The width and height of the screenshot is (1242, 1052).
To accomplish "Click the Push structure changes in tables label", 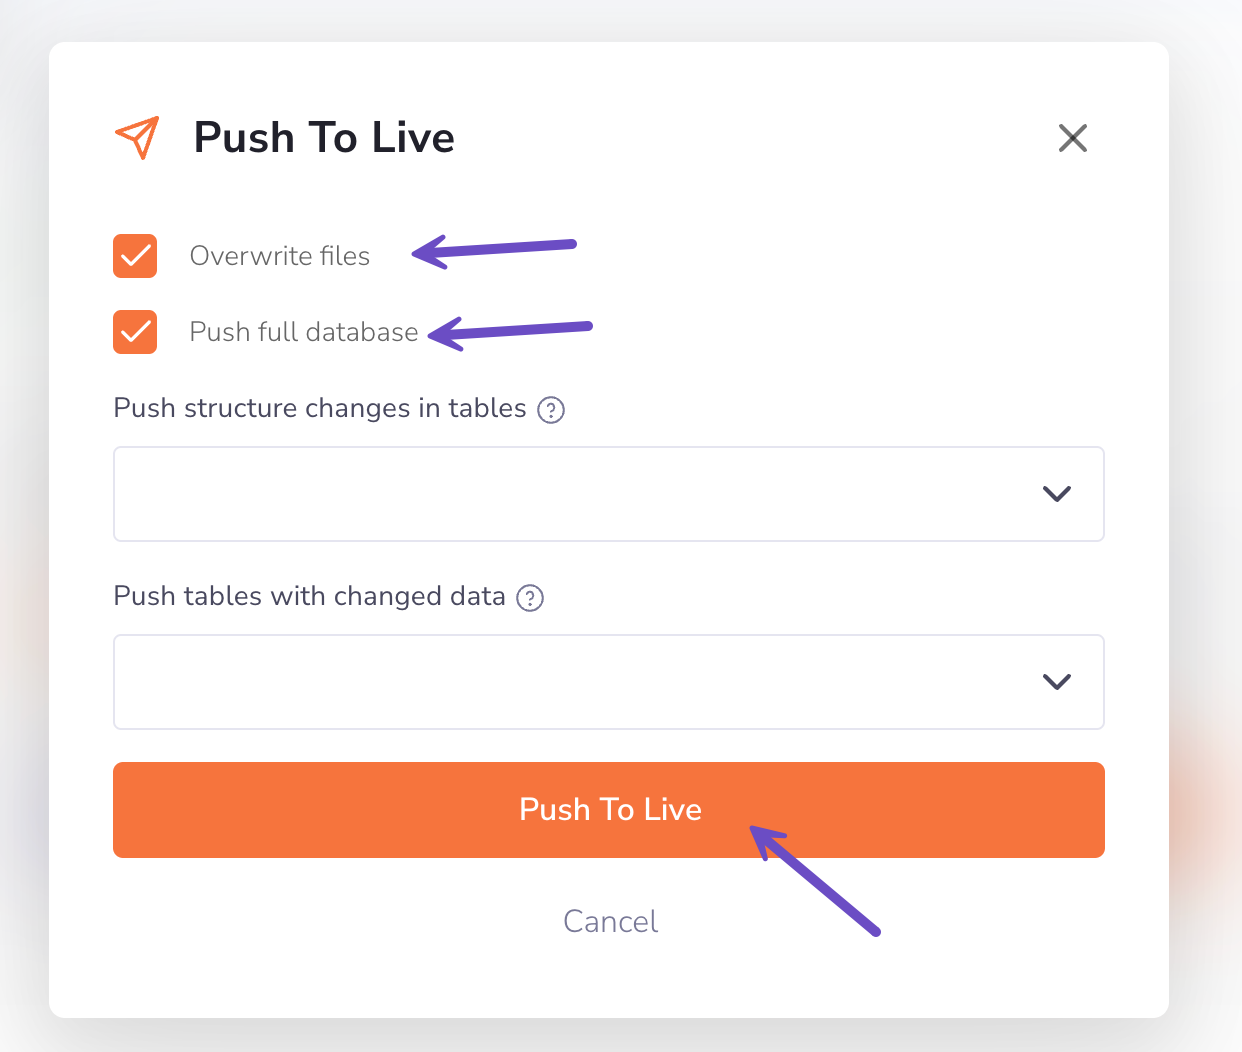I will click(320, 408).
